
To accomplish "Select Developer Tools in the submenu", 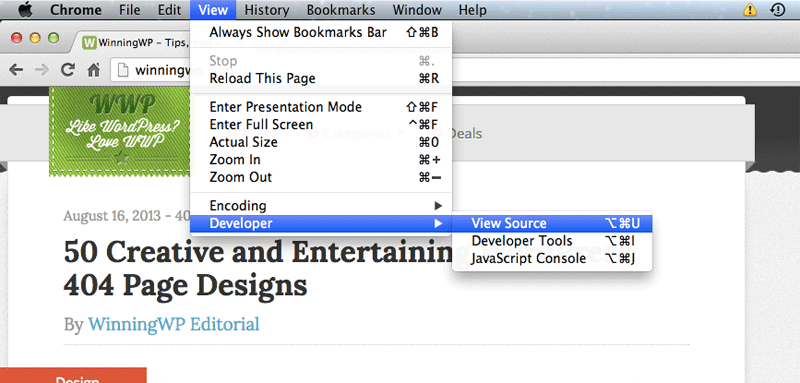I will 553,241.
